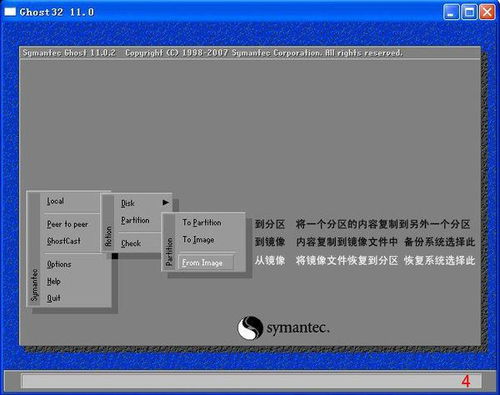Click the highlighted From Image item
The width and height of the screenshot is (500, 395).
coord(206,263)
